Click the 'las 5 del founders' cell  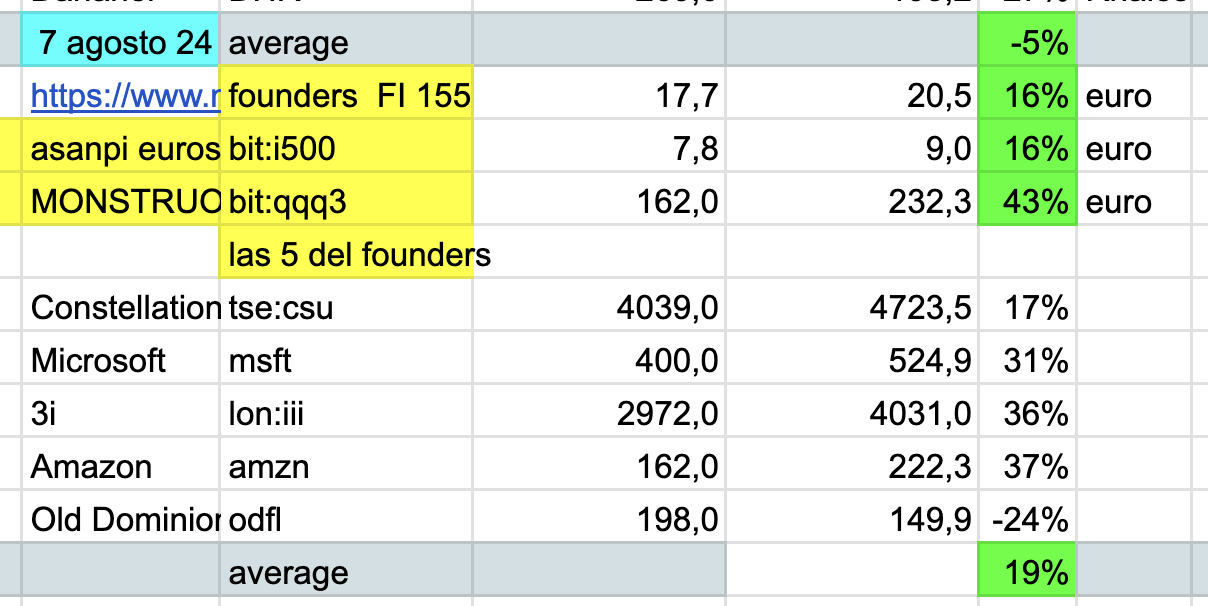click(346, 255)
